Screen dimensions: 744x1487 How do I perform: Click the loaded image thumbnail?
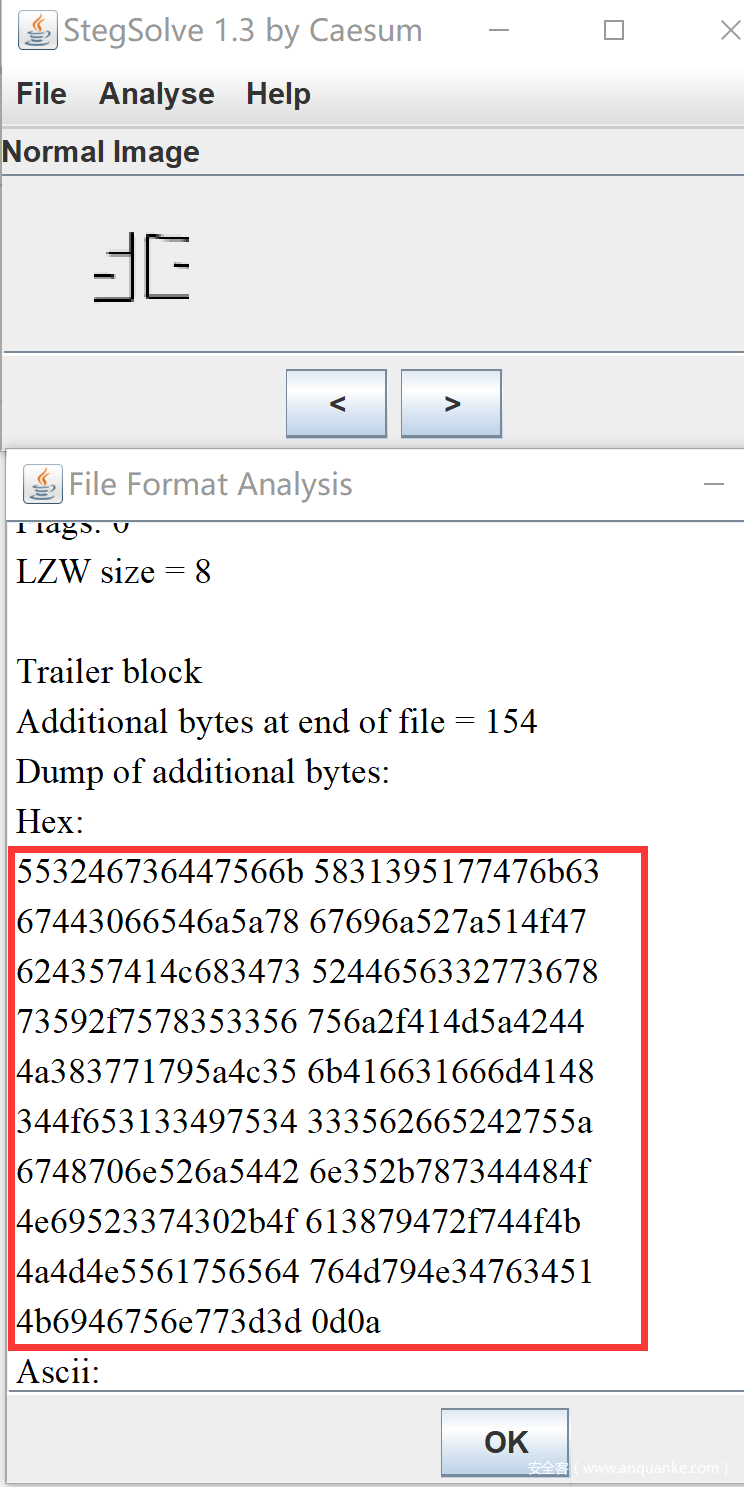[x=141, y=267]
